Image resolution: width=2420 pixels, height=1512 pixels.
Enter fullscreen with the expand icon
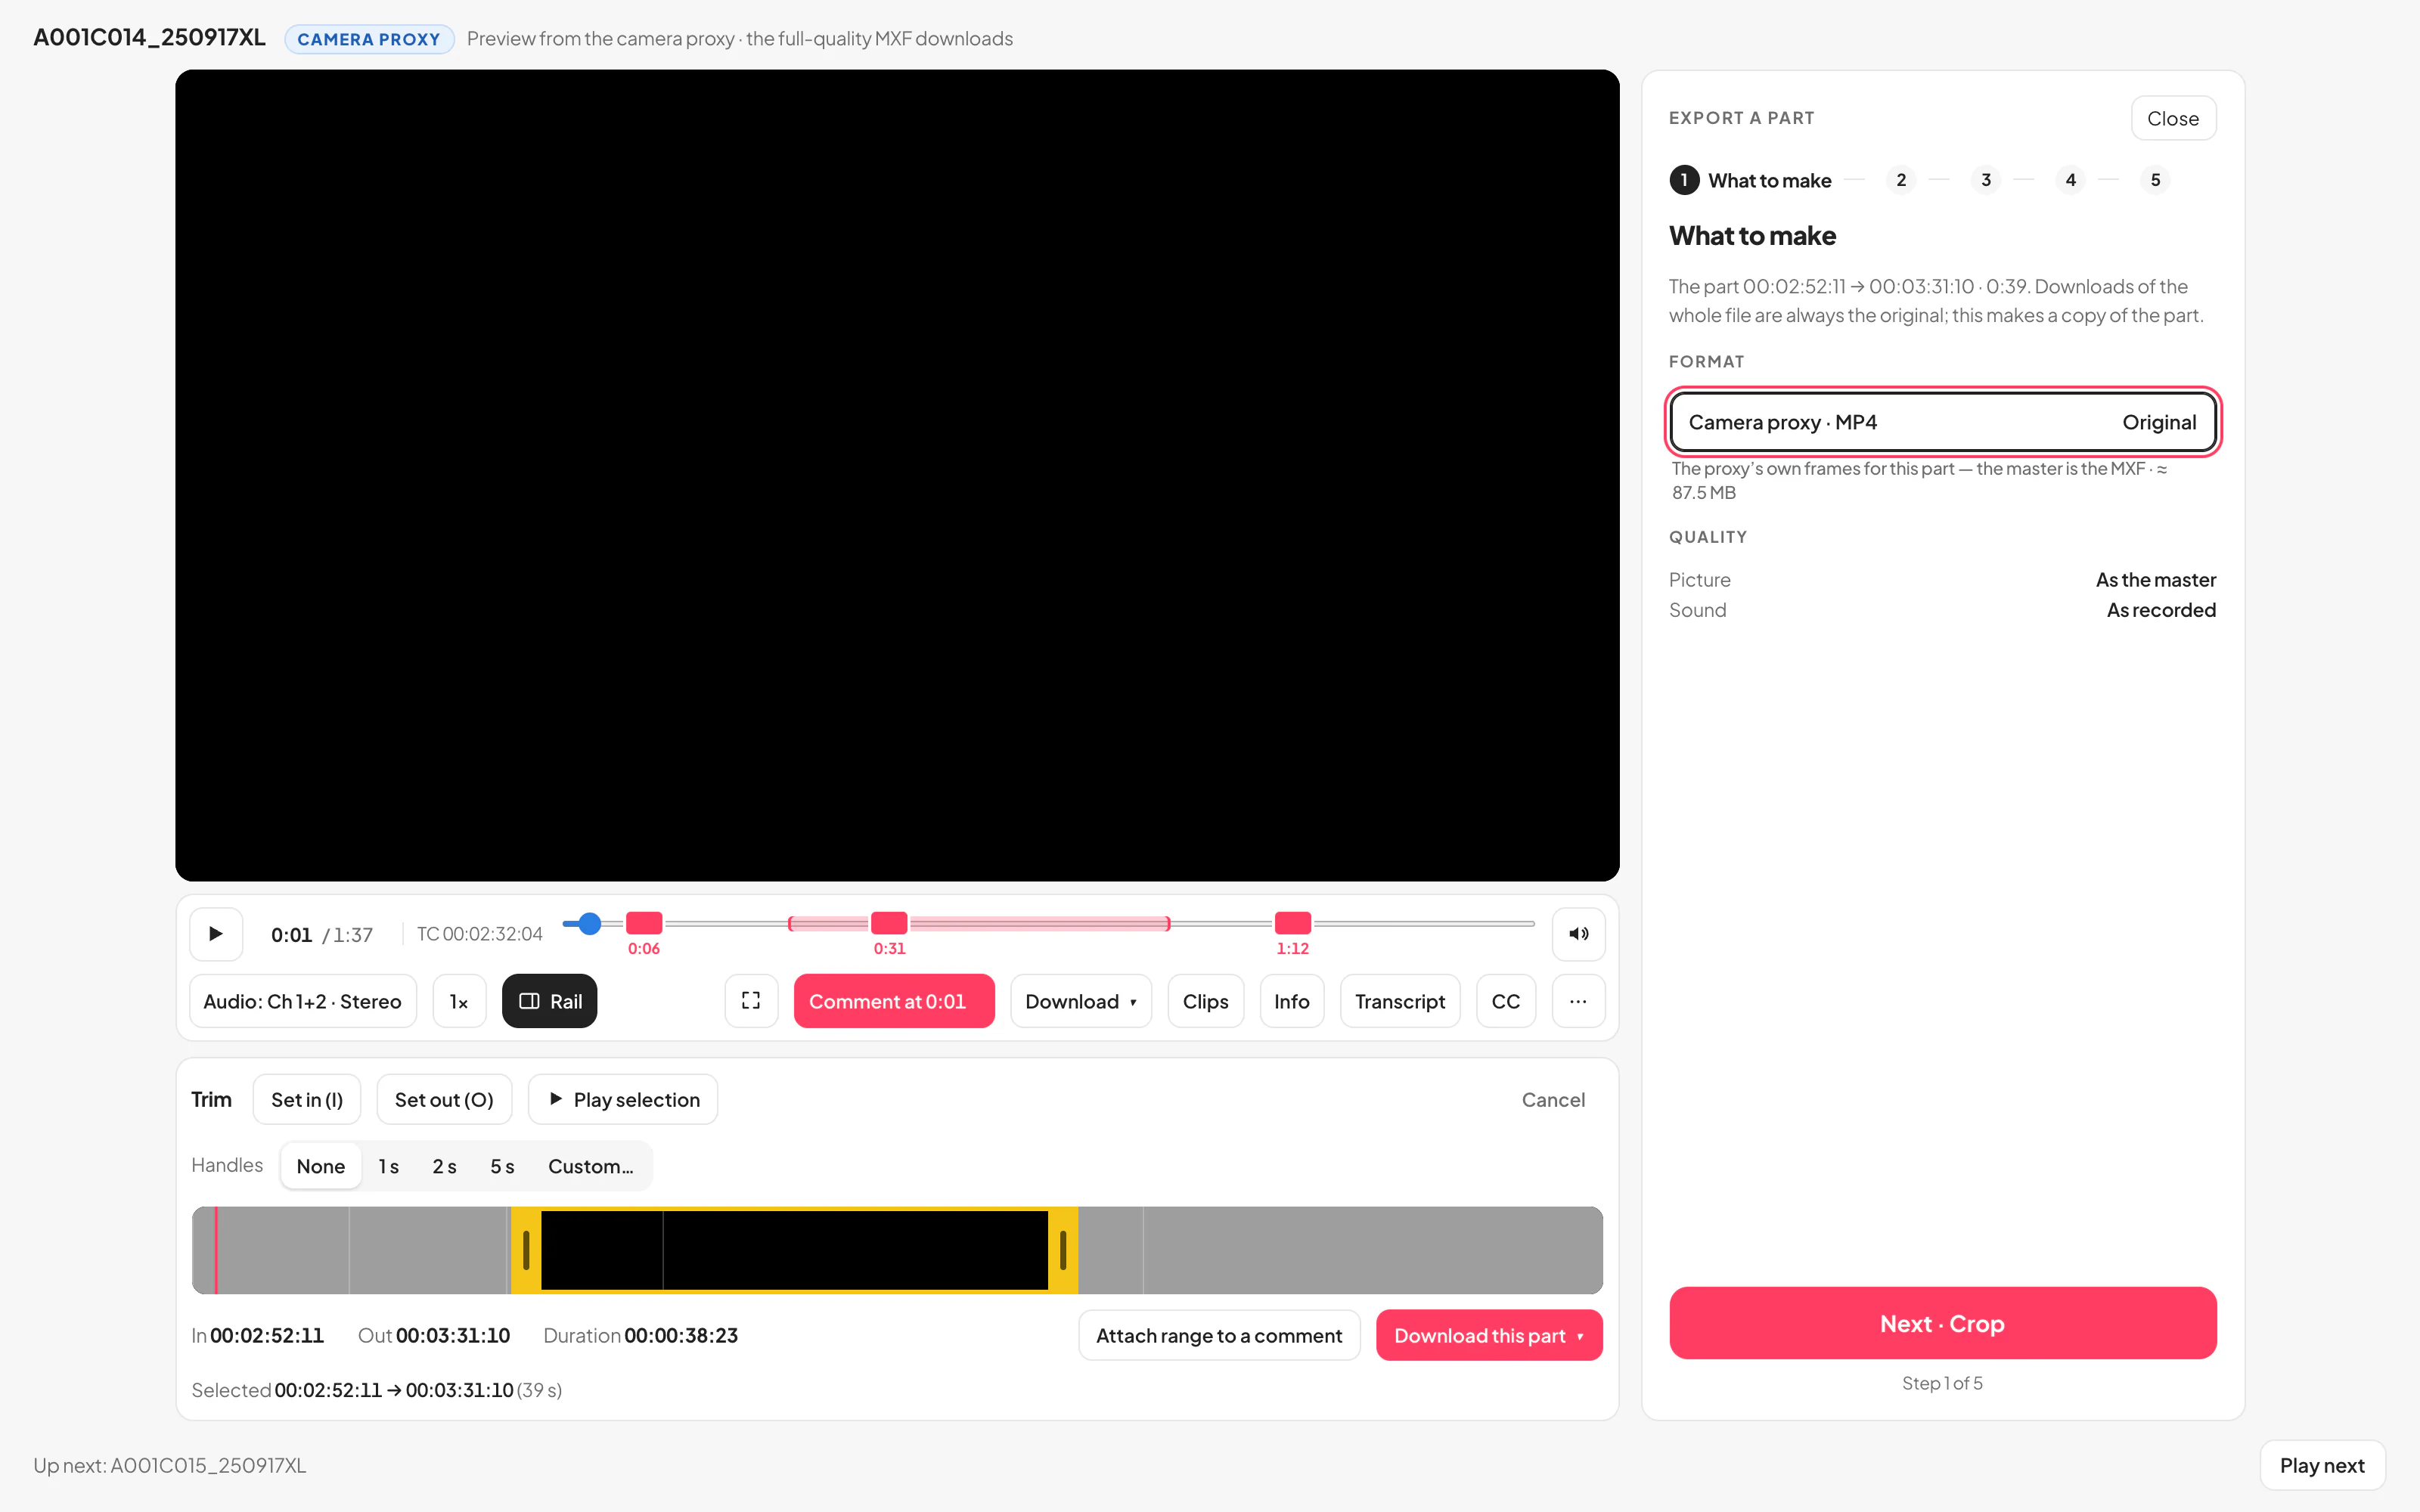coord(751,1001)
